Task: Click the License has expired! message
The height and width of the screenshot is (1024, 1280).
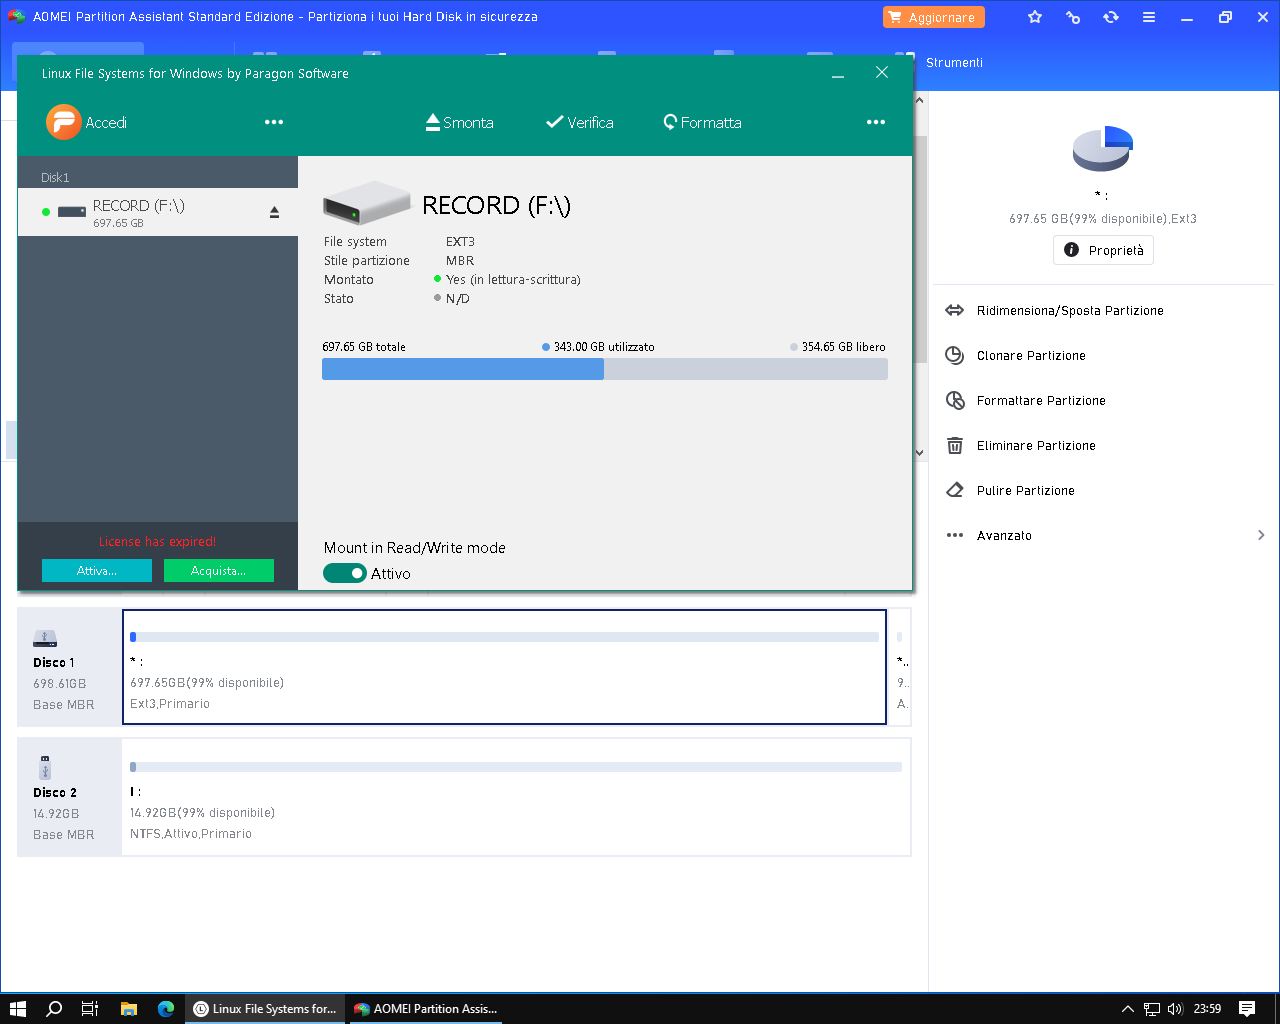Action: tap(157, 541)
